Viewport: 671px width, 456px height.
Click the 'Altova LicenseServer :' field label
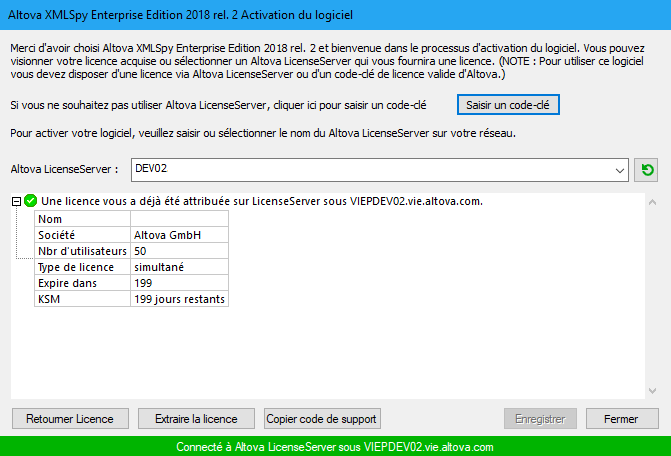64,169
